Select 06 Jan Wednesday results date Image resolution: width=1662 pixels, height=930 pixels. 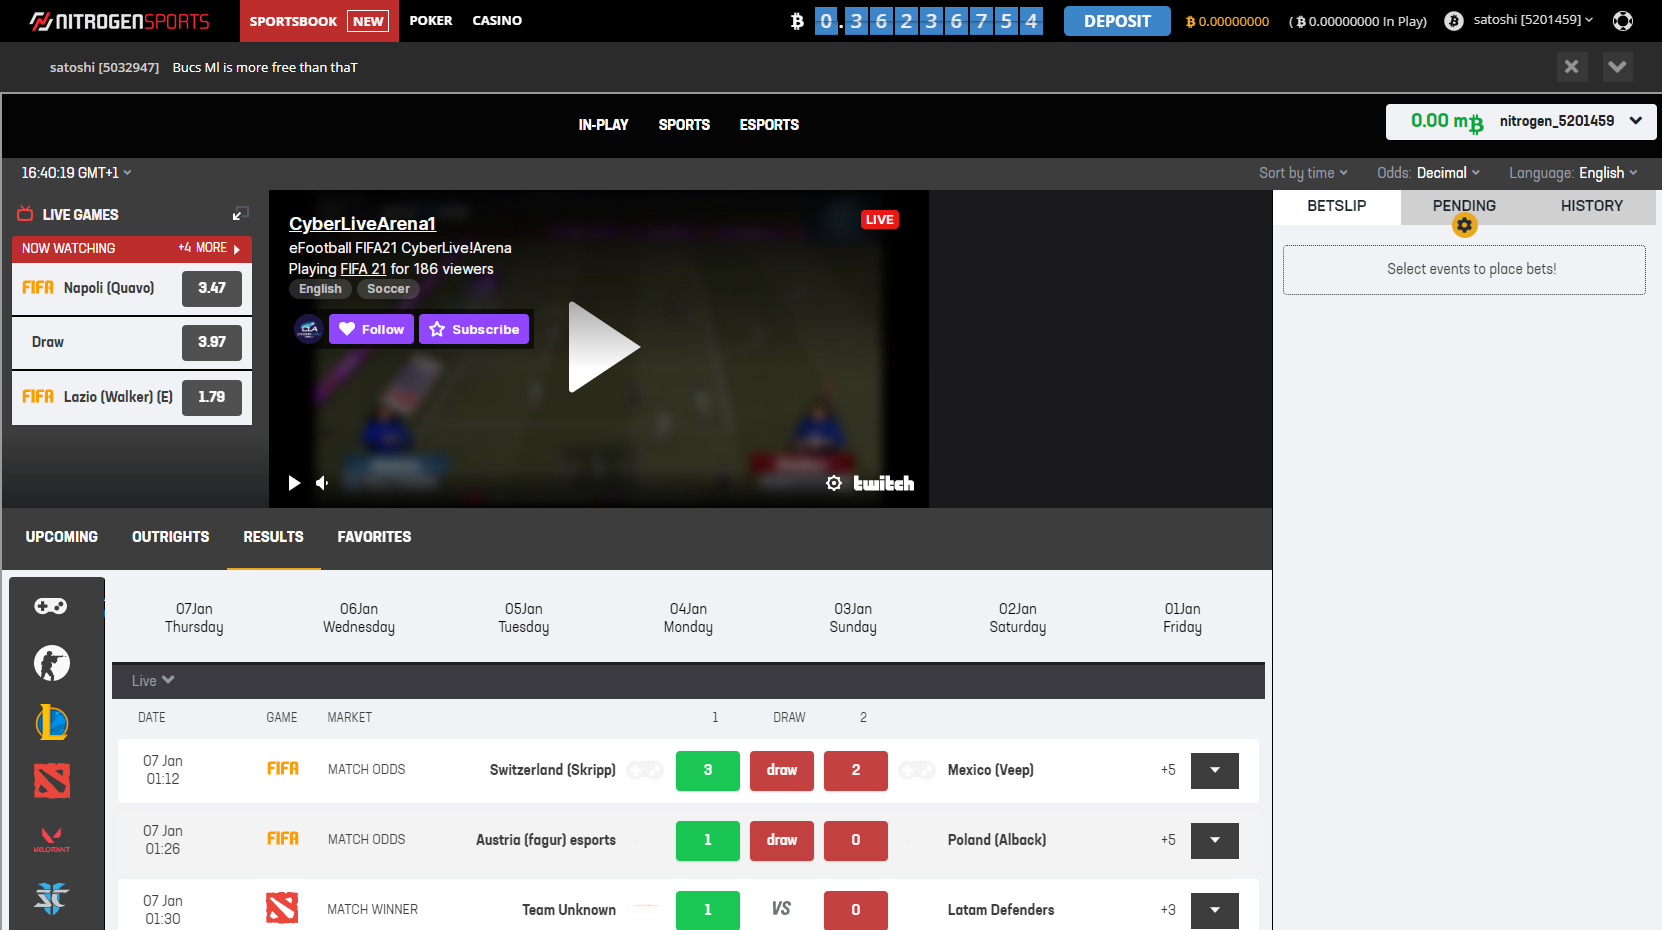[359, 618]
